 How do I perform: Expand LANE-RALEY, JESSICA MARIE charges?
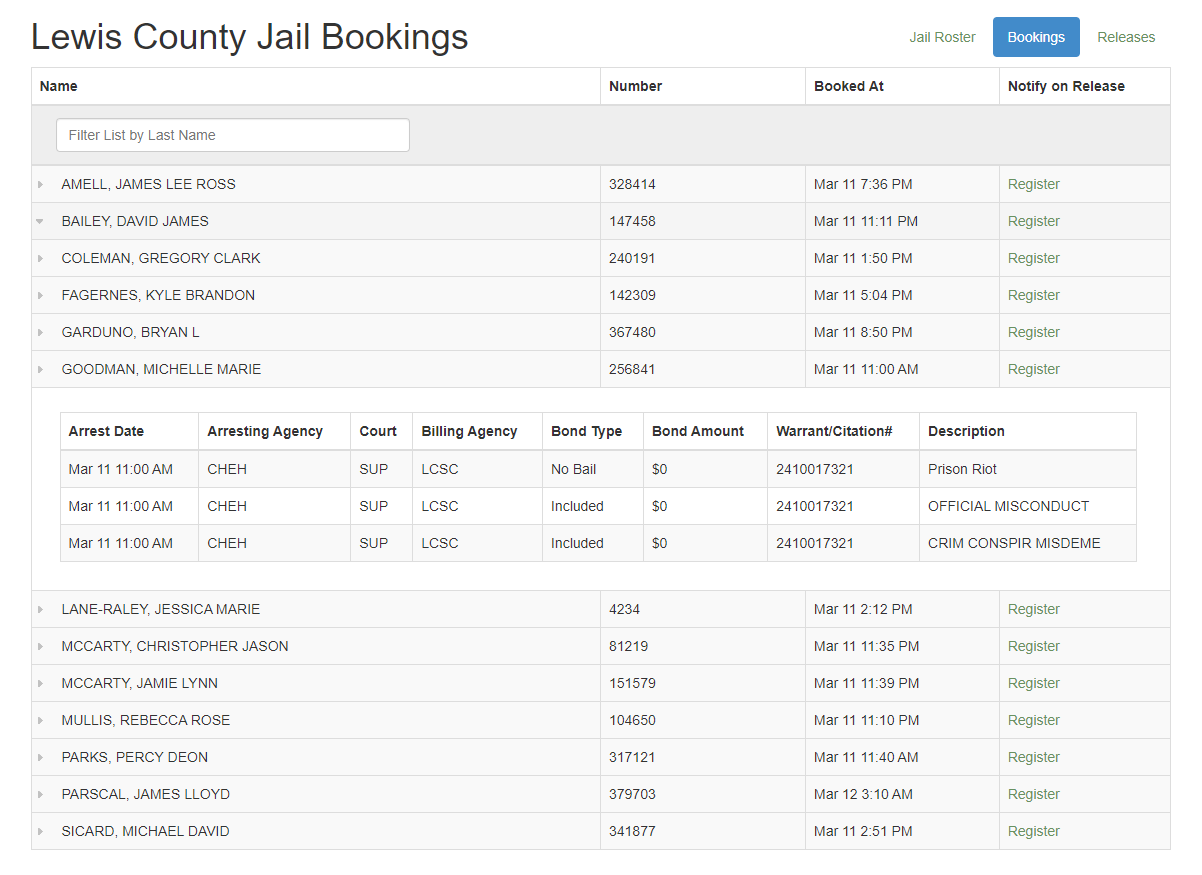(x=41, y=609)
